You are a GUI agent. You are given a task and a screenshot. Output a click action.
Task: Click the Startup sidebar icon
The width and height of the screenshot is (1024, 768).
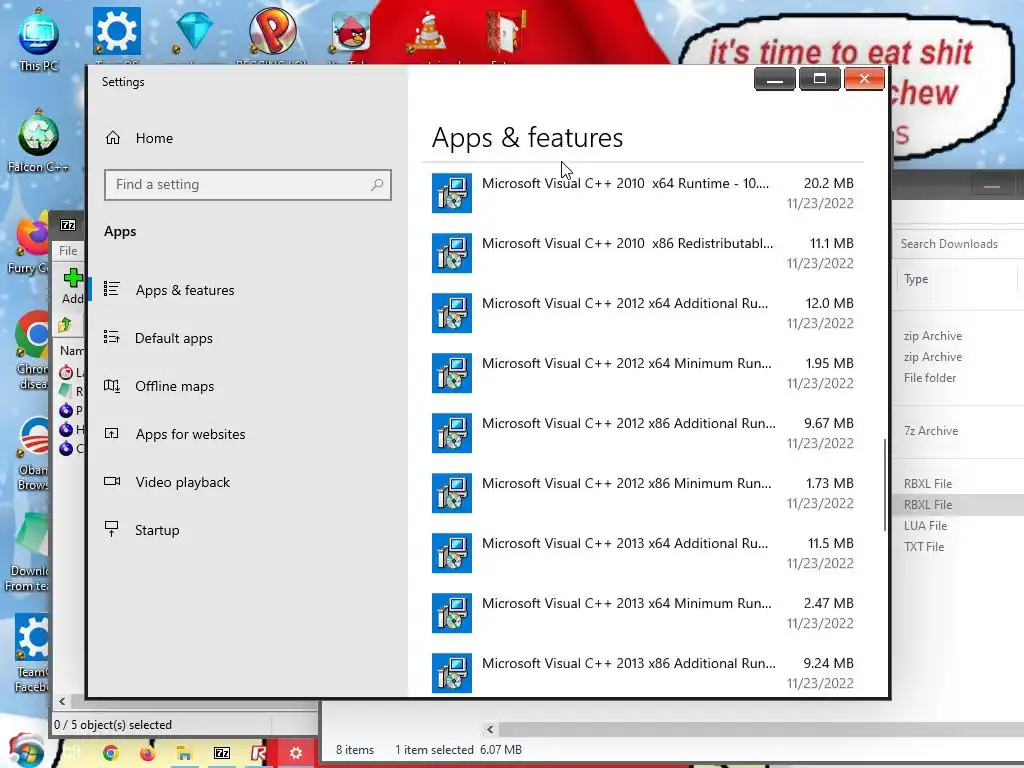(112, 529)
